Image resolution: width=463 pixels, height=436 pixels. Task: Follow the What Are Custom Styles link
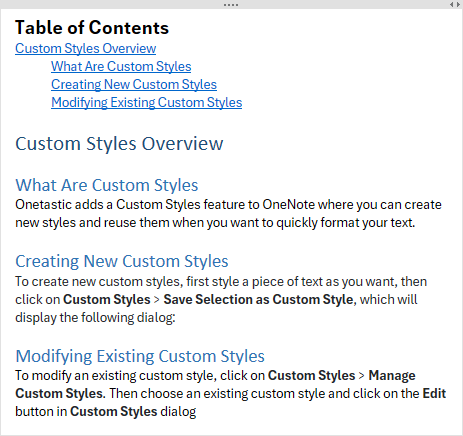tap(121, 67)
